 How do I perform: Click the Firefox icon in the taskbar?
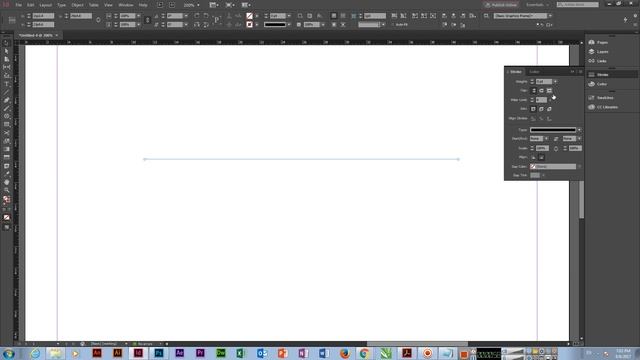[x=344, y=353]
